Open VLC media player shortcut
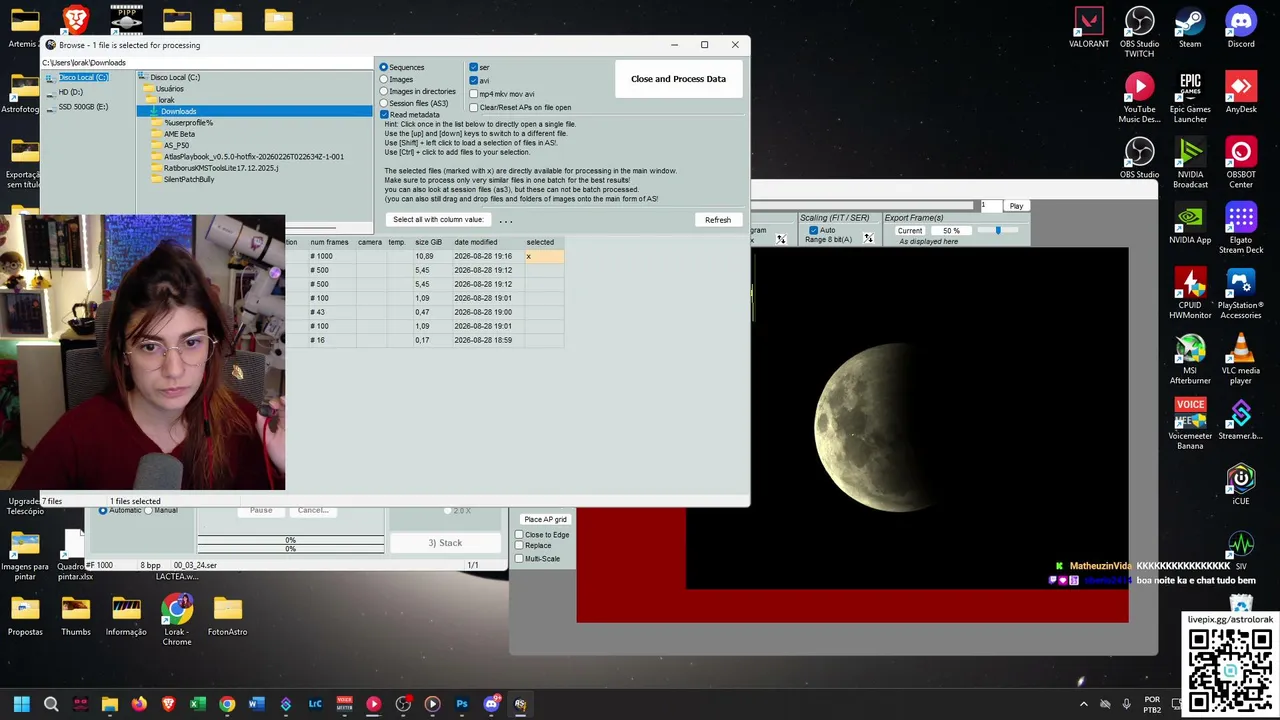 (1240, 359)
